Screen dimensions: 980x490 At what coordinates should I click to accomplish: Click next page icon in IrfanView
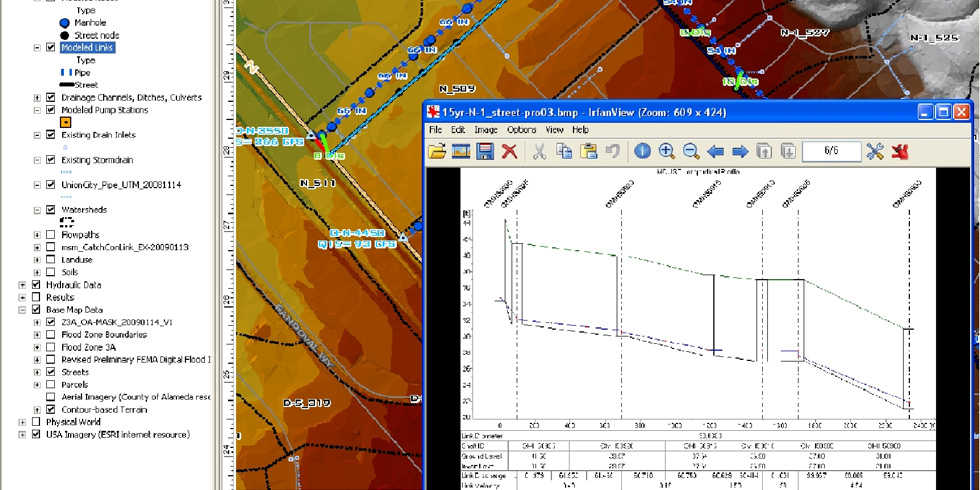[x=788, y=151]
